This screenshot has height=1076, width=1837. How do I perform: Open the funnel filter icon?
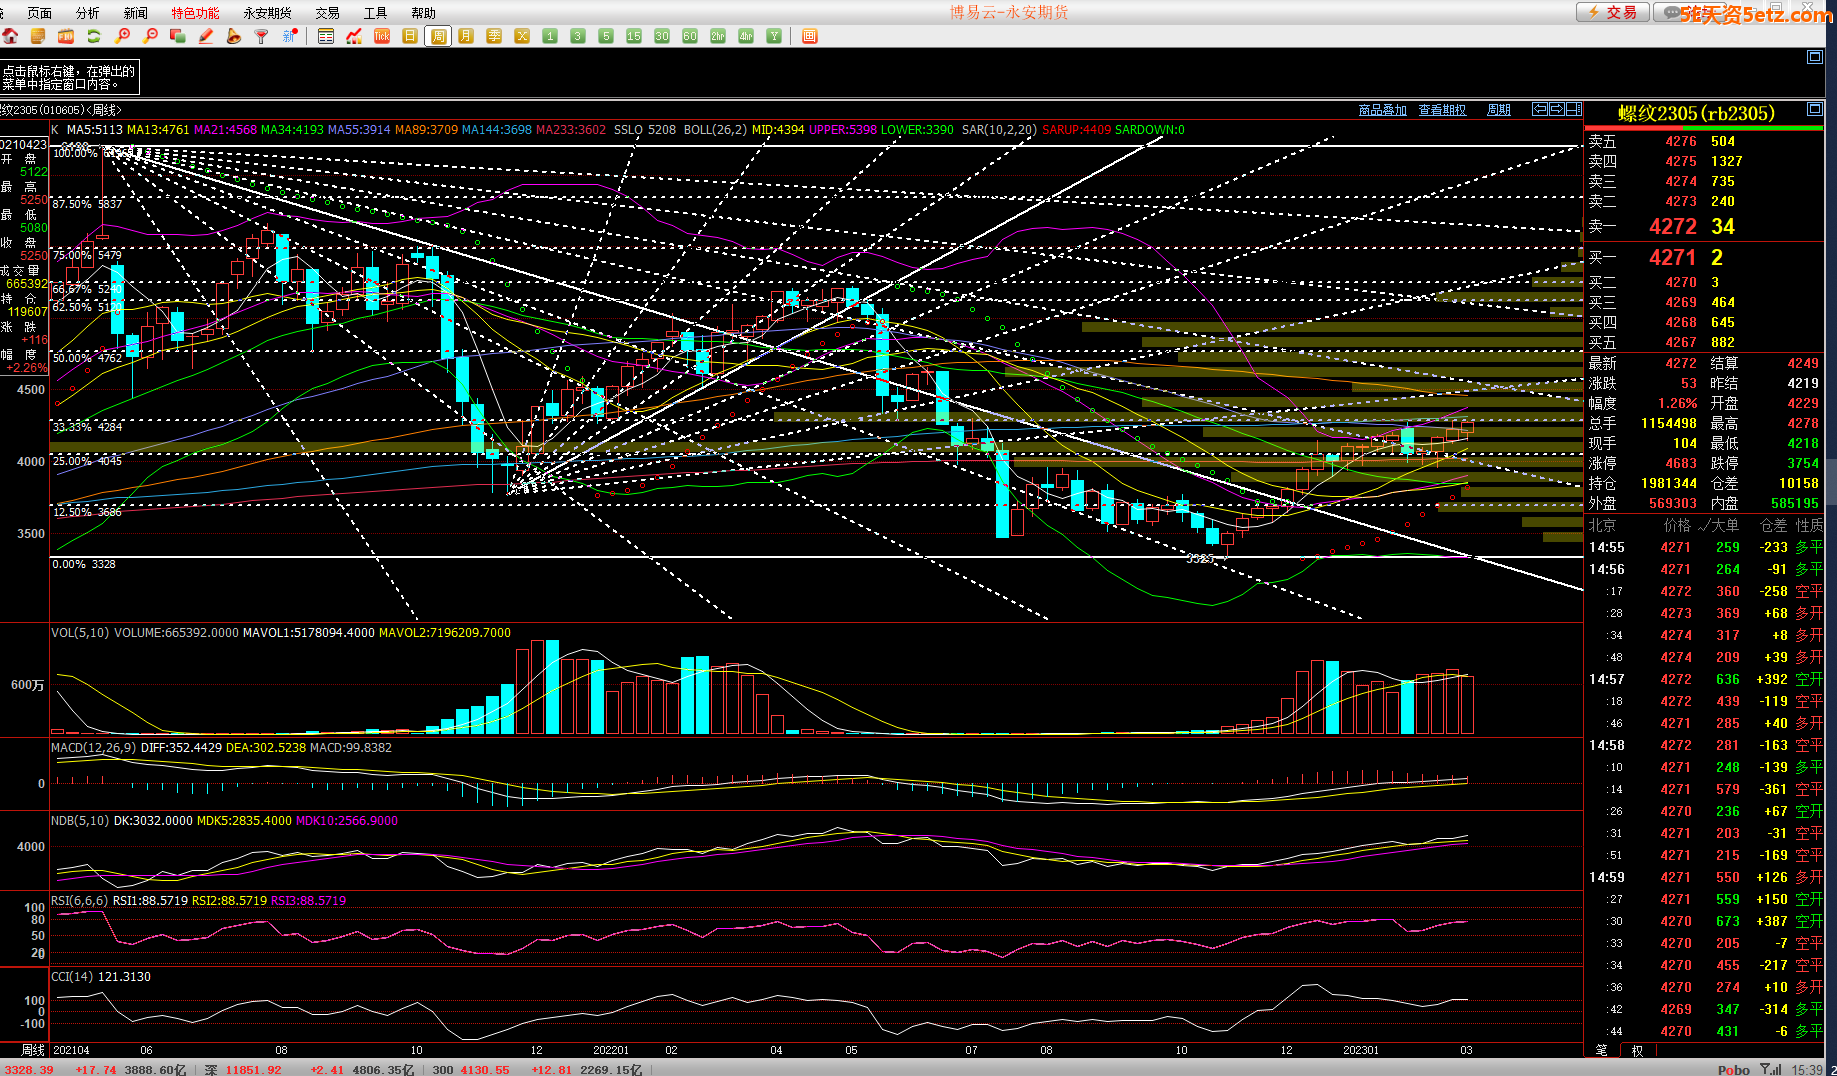click(x=262, y=36)
